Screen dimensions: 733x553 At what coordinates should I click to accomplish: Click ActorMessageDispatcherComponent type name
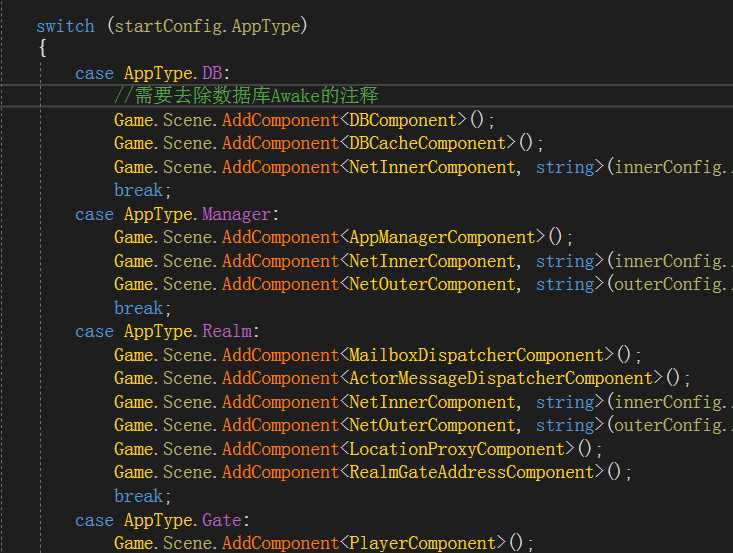pyautogui.click(x=501, y=378)
